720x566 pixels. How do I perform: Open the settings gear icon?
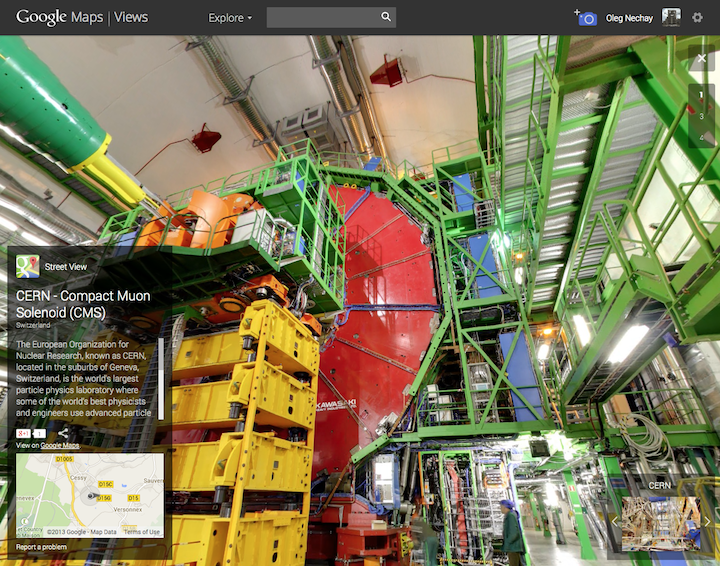[697, 17]
